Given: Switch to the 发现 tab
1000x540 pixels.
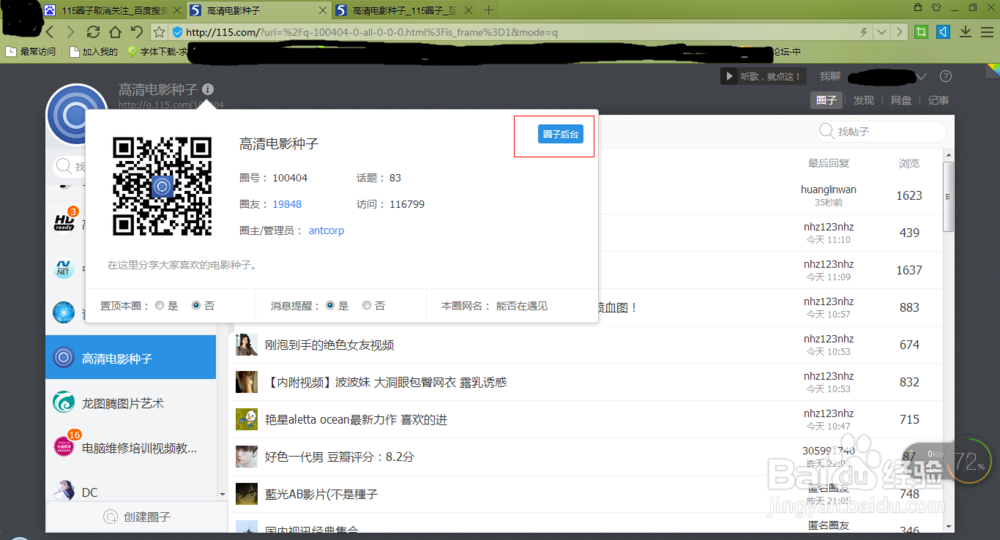Looking at the screenshot, I should [x=863, y=100].
